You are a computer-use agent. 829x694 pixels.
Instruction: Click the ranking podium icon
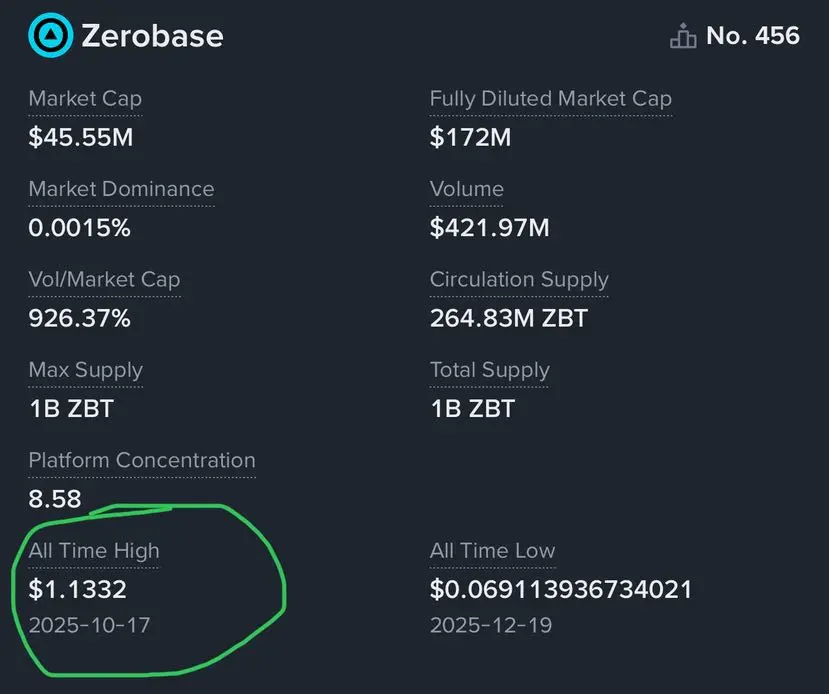pyautogui.click(x=683, y=37)
